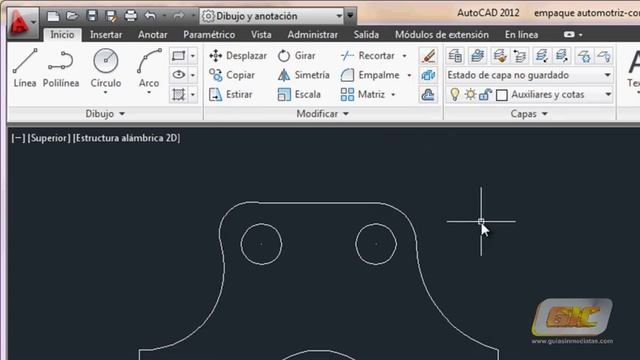
Task: Open the Módulos de extensión tab
Action: [442, 35]
